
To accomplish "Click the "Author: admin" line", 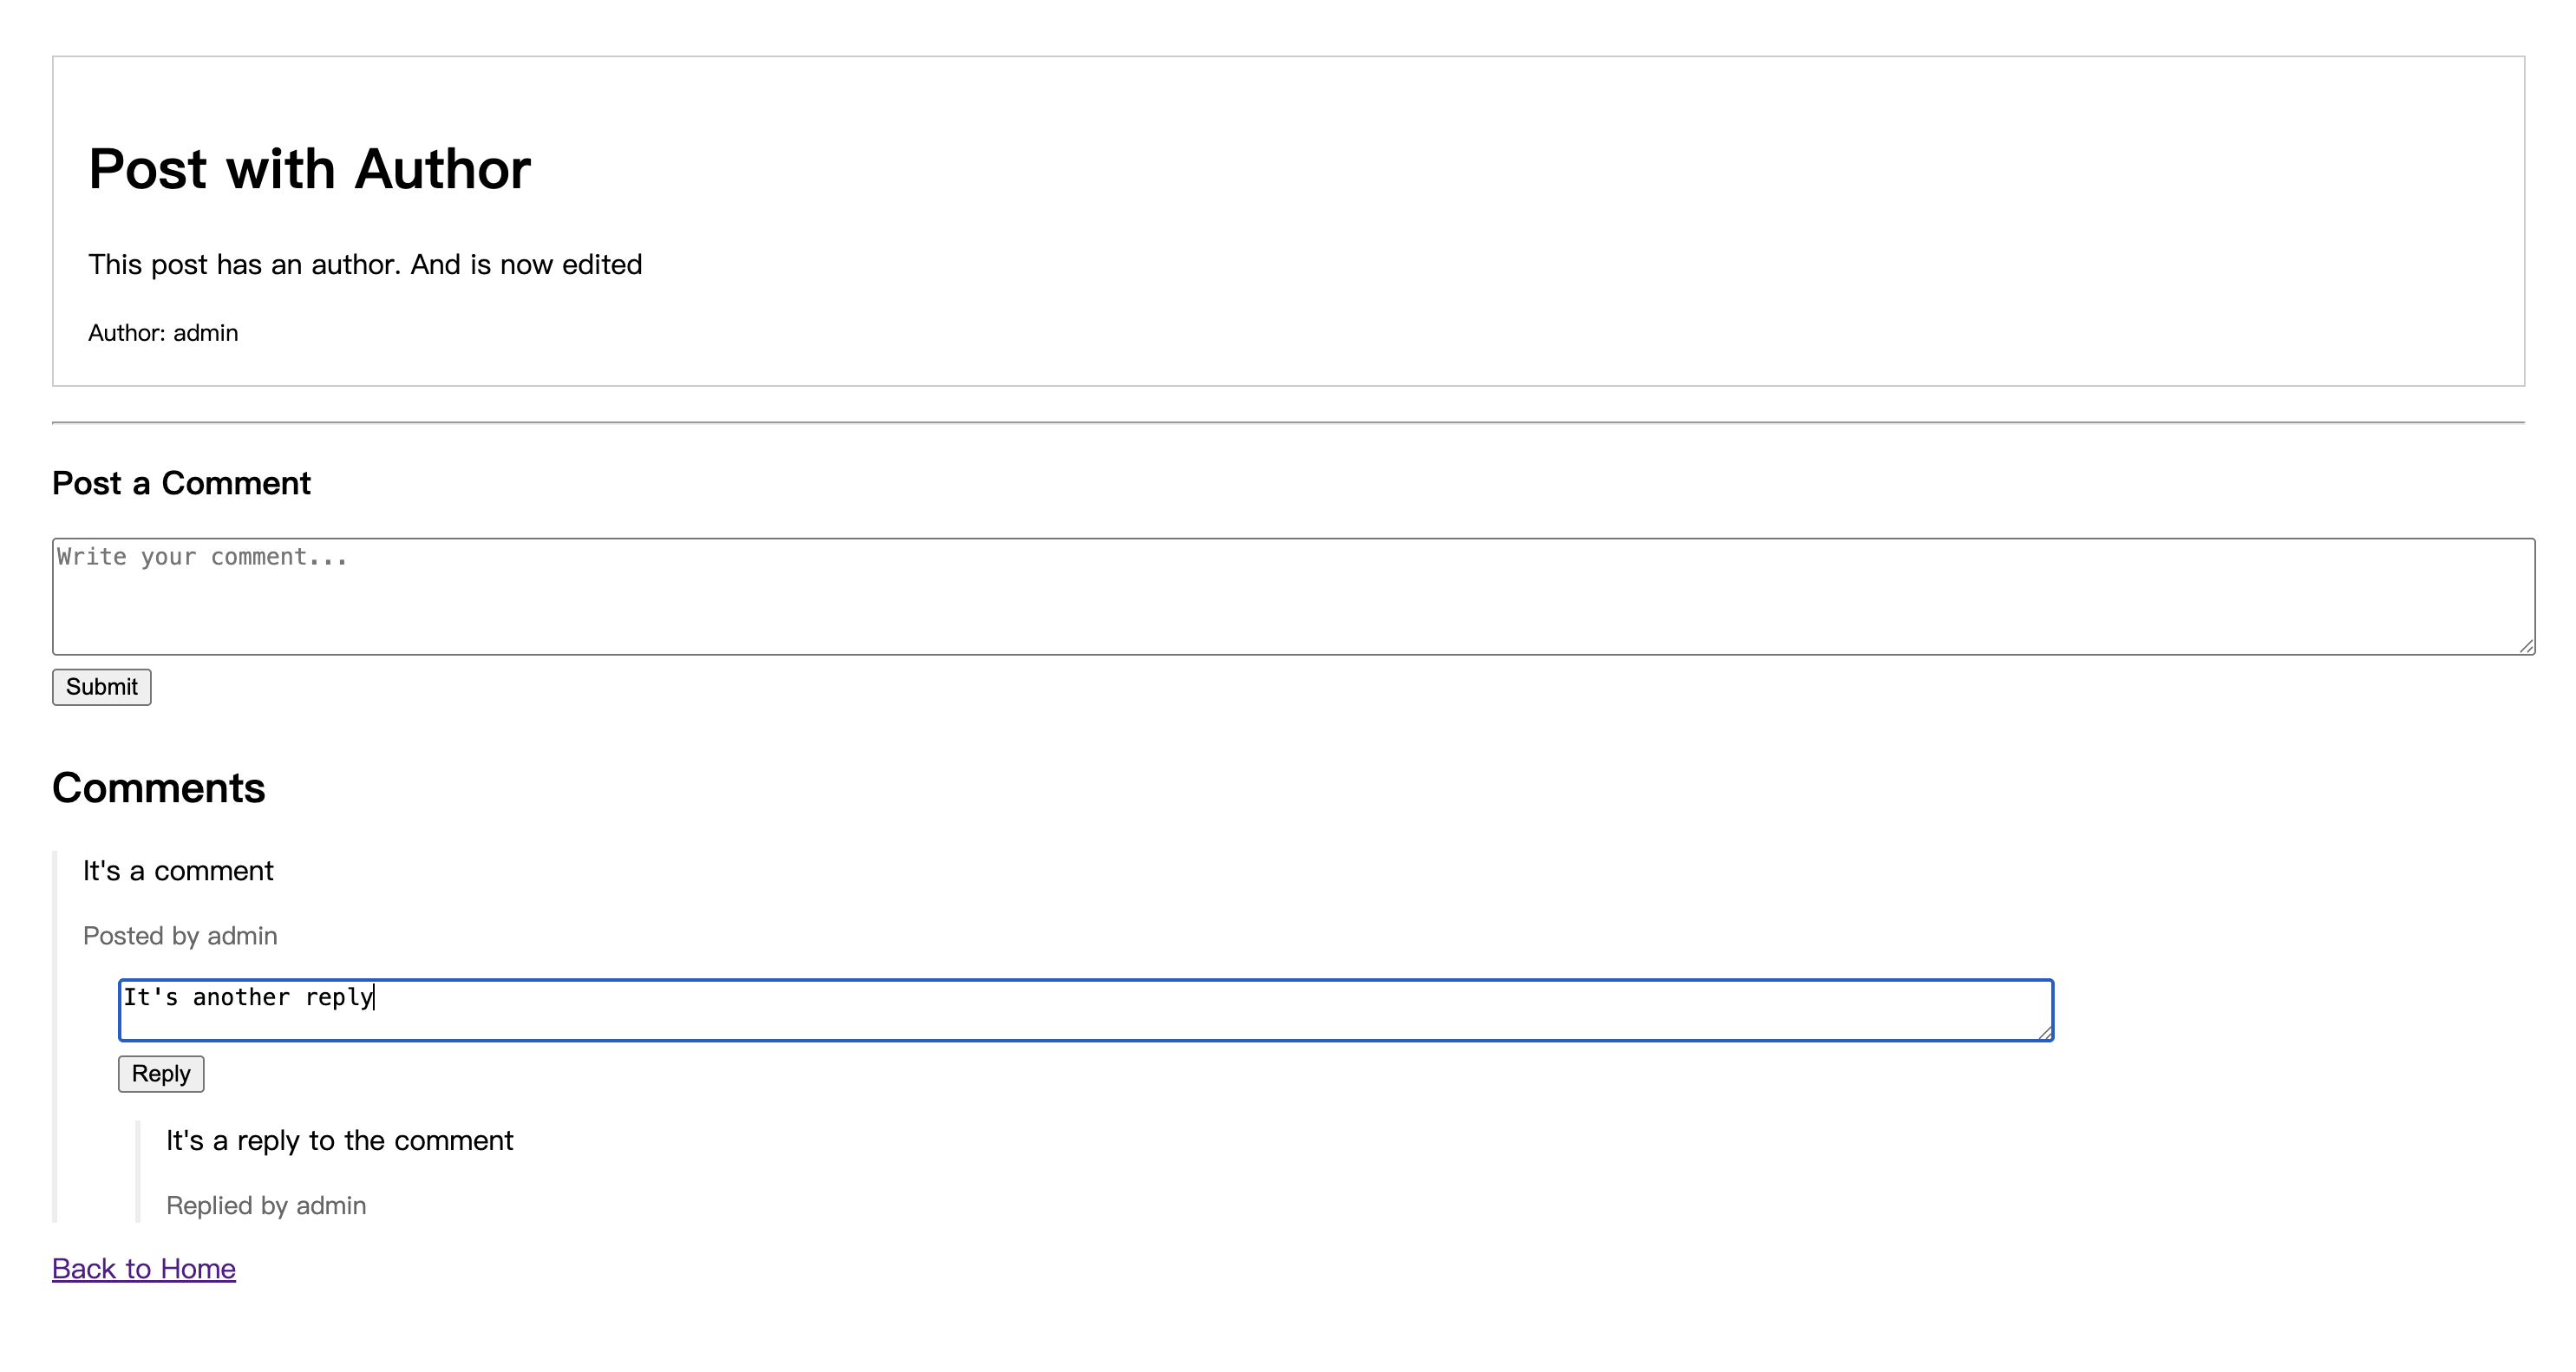I will tap(163, 333).
